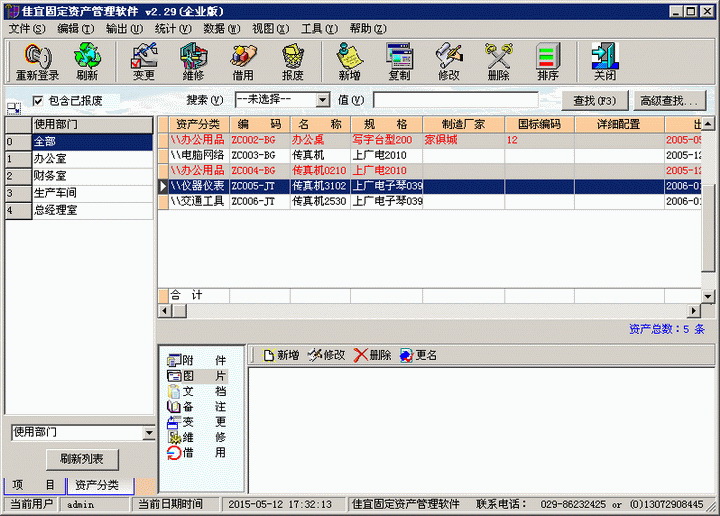720x516 pixels.
Task: Click 更名 rename in the attachment toolbar
Action: pyautogui.click(x=418, y=355)
